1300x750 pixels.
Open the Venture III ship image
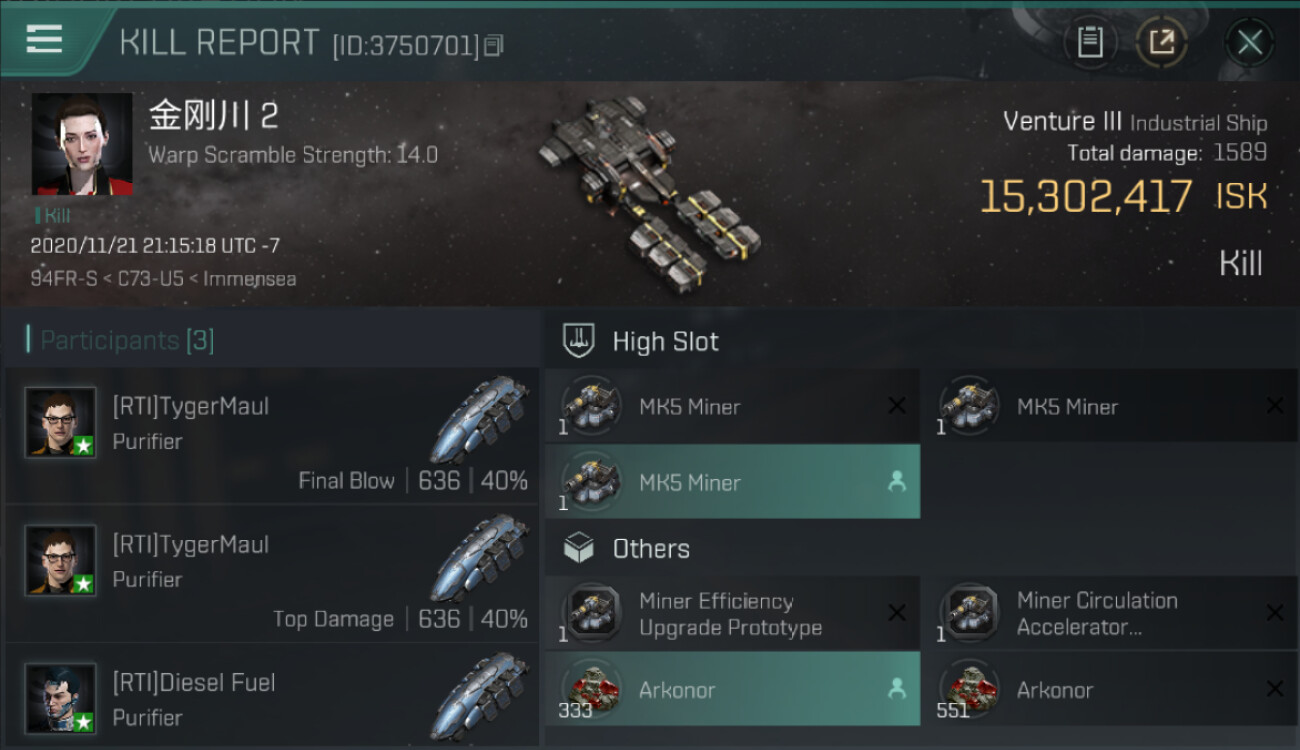click(x=650, y=190)
